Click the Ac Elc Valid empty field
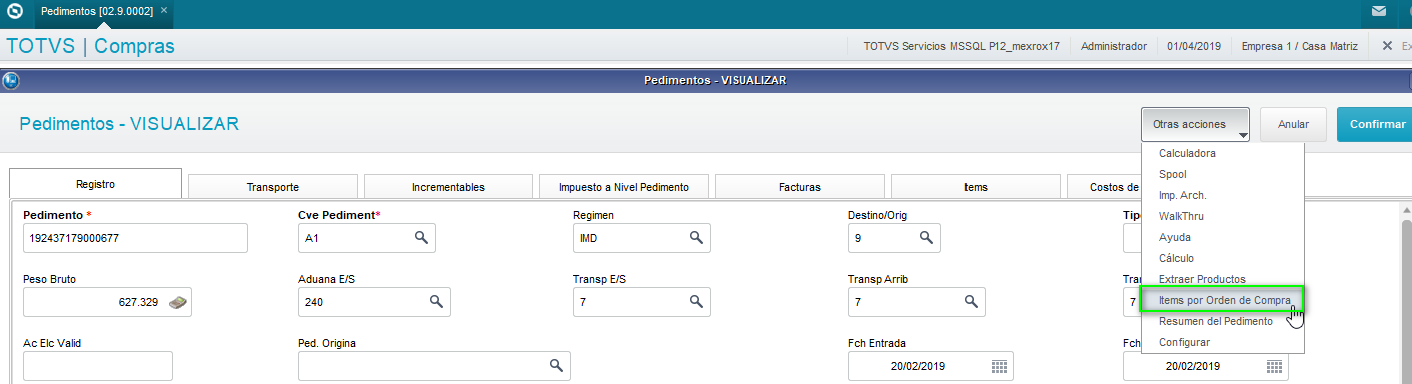 click(98, 366)
